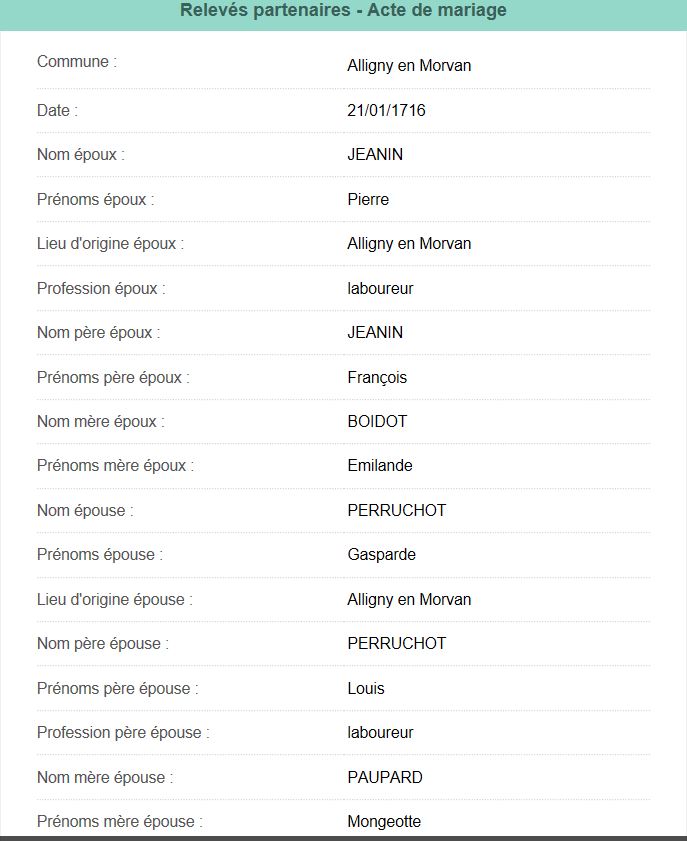Click the "Profession époux :" label
The width and height of the screenshot is (687, 841).
click(x=101, y=289)
